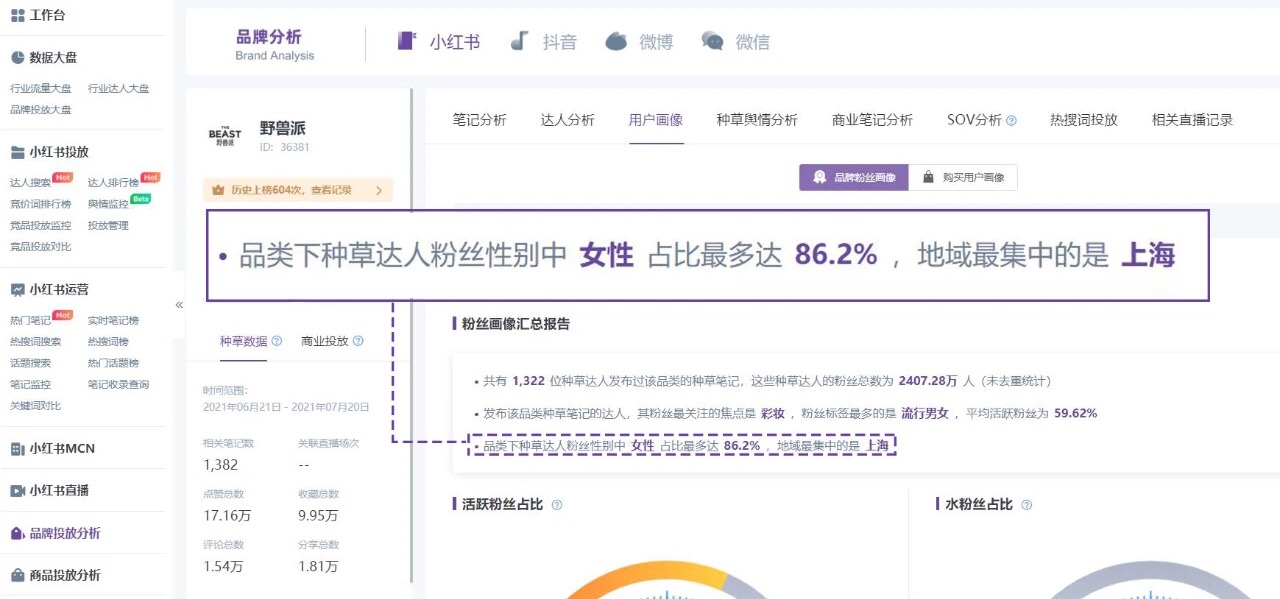Click the 粉丝画像汇总报告 heading
Screen dimensions: 1280x599
click(x=516, y=324)
